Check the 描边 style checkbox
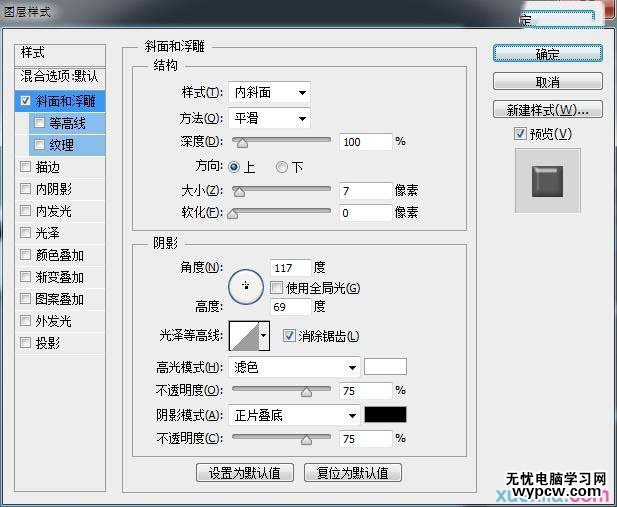The height and width of the screenshot is (507, 617). [x=25, y=167]
